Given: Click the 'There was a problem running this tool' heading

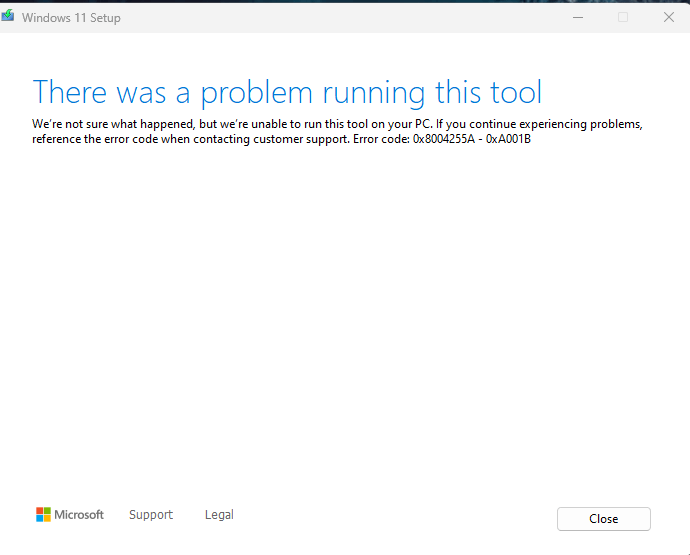Looking at the screenshot, I should 287,92.
